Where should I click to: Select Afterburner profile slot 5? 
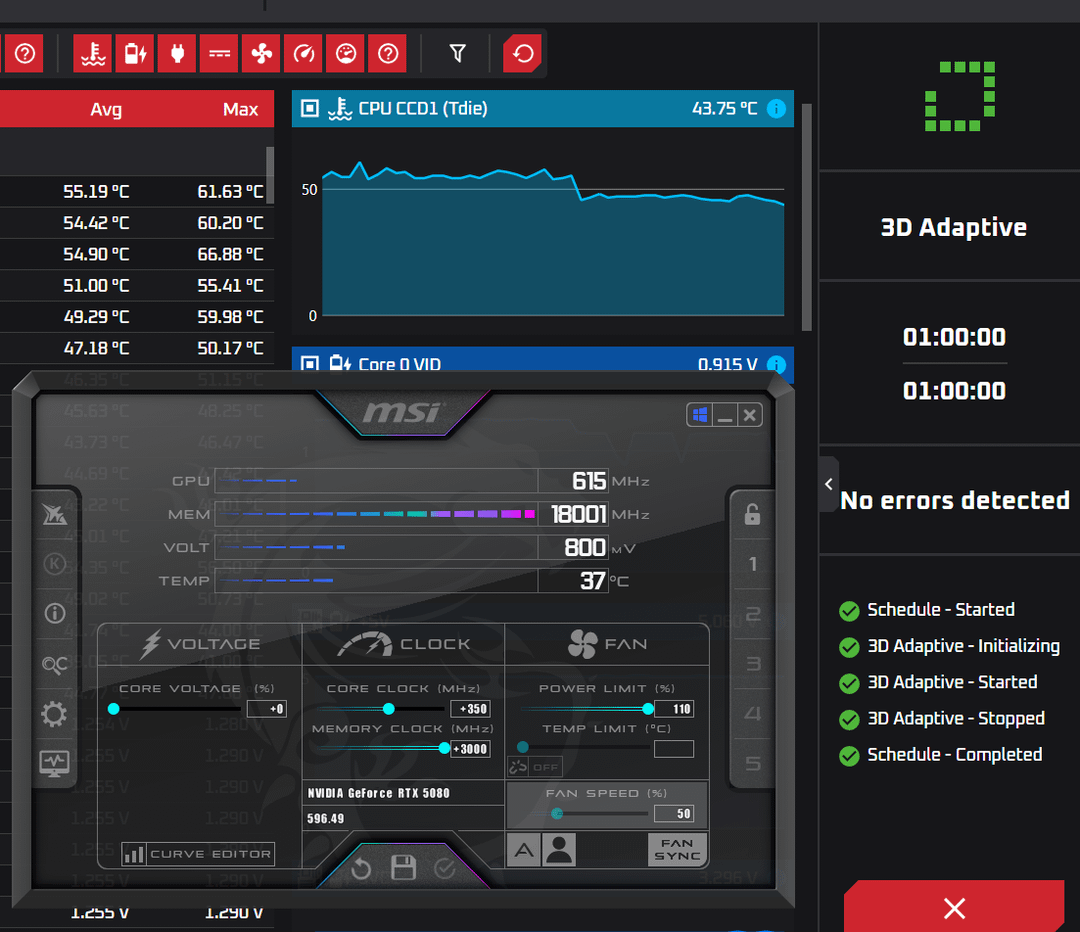[x=753, y=763]
